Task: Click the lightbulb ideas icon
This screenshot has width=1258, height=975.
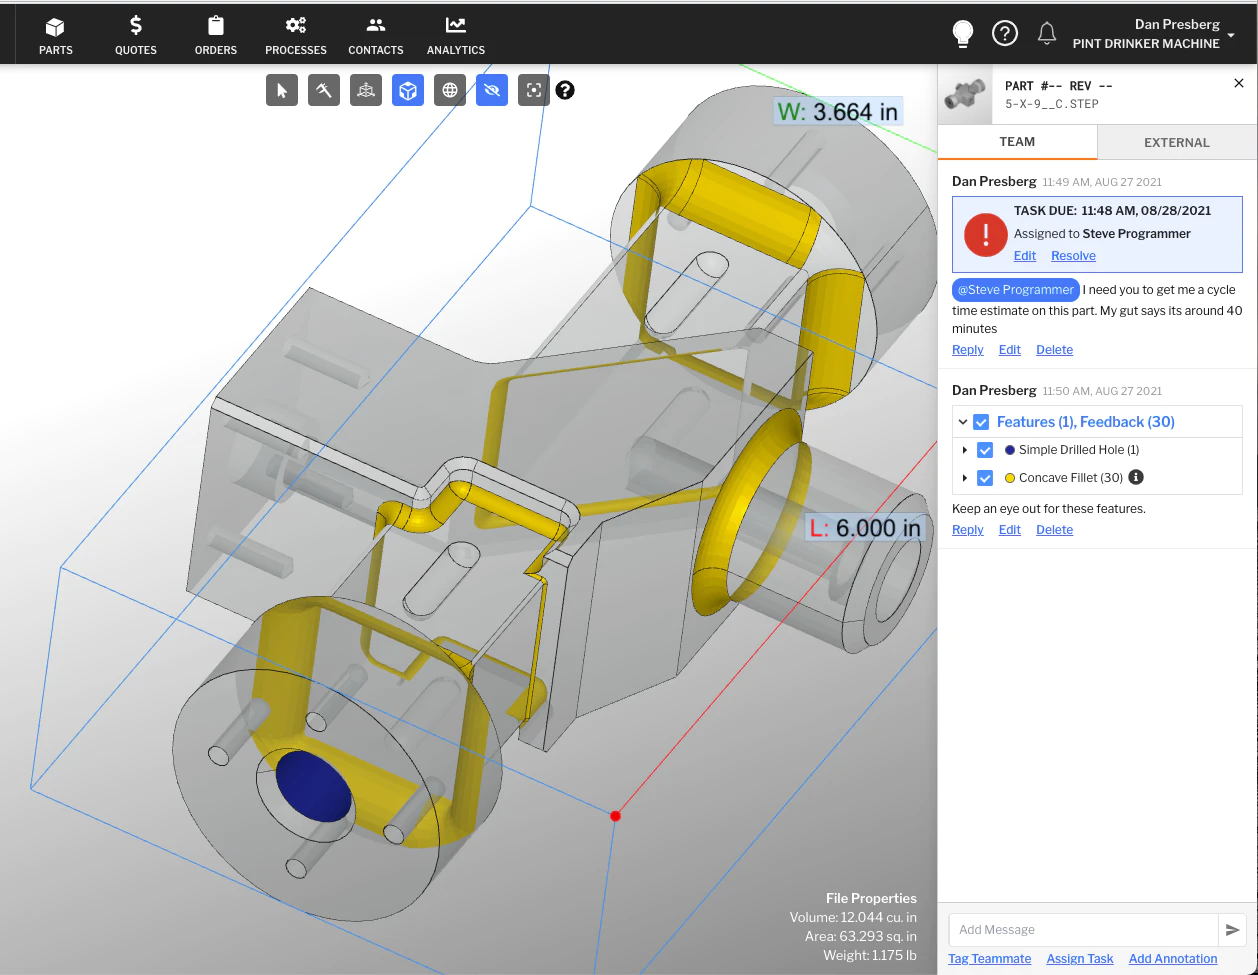Action: (x=963, y=34)
